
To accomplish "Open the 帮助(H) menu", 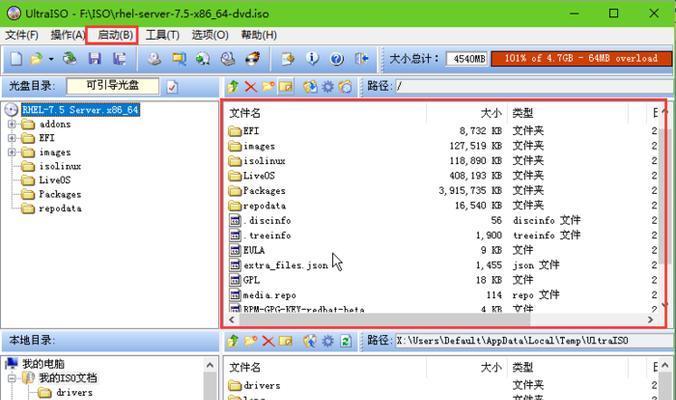I will [x=259, y=35].
